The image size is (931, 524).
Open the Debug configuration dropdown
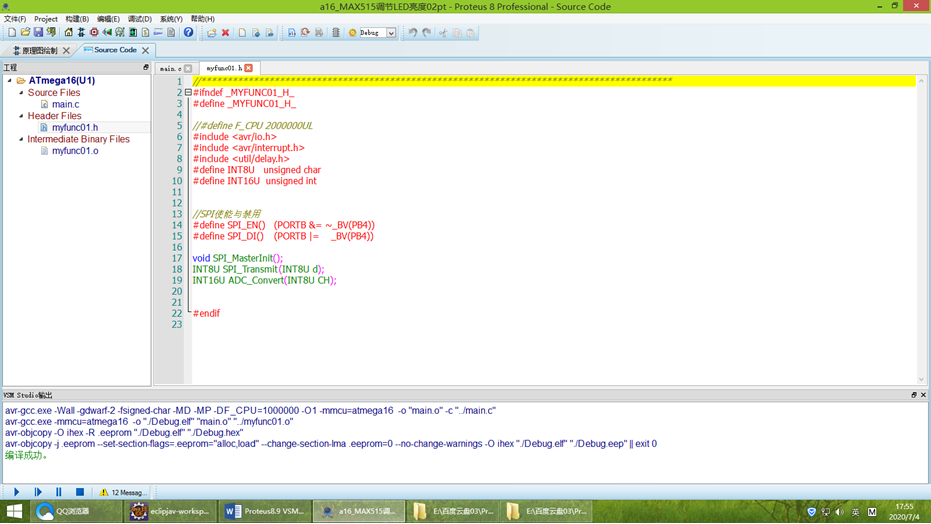tap(391, 33)
